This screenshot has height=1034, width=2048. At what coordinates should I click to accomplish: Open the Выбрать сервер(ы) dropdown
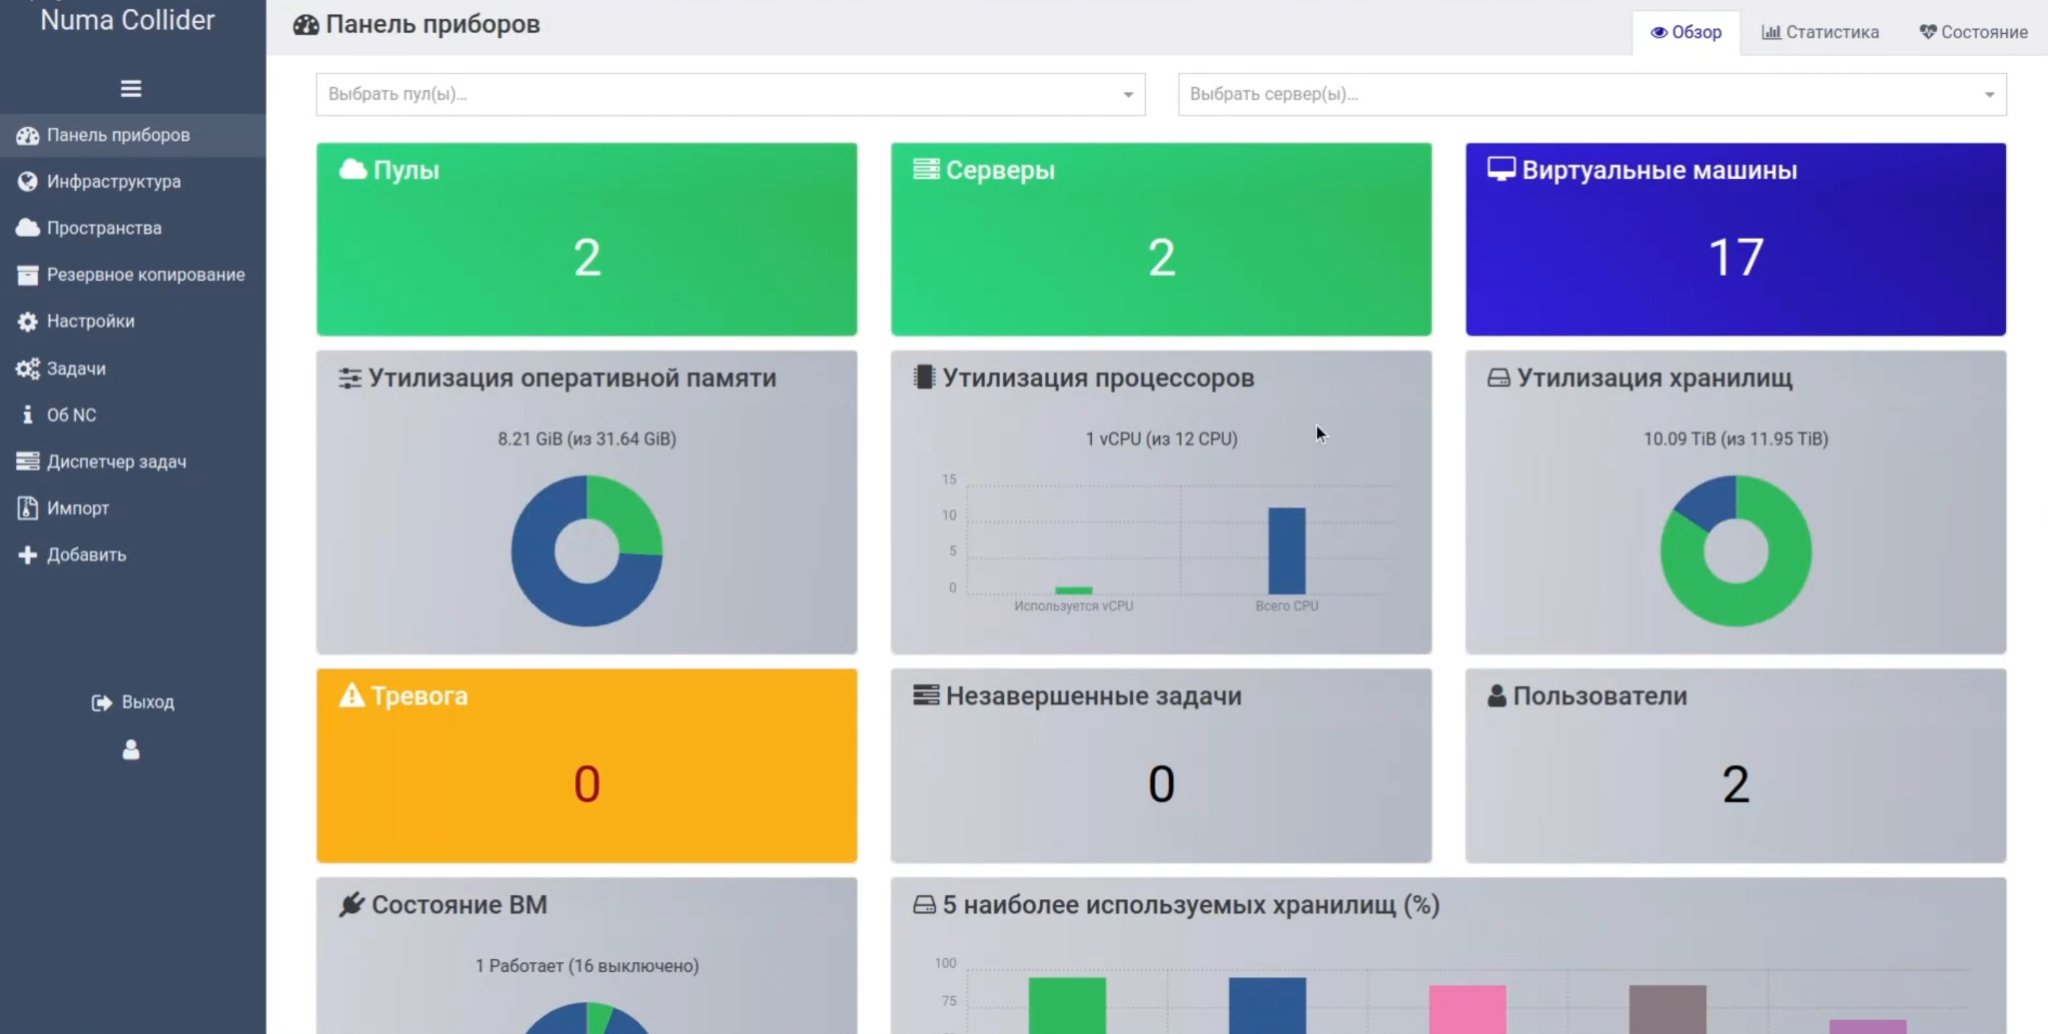tap(1592, 94)
